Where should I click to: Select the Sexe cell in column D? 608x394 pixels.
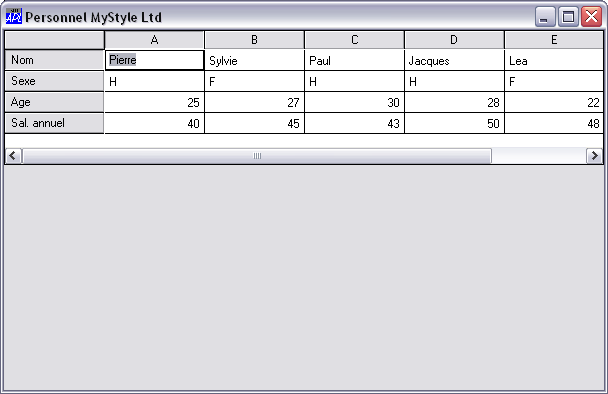click(454, 81)
